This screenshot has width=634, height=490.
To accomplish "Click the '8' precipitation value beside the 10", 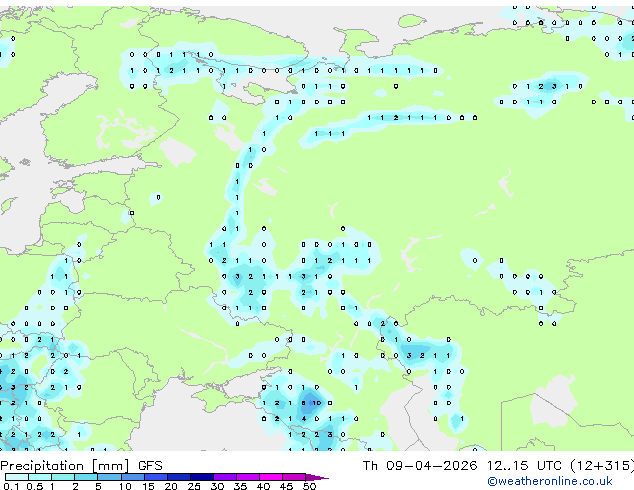I will click(x=304, y=403).
